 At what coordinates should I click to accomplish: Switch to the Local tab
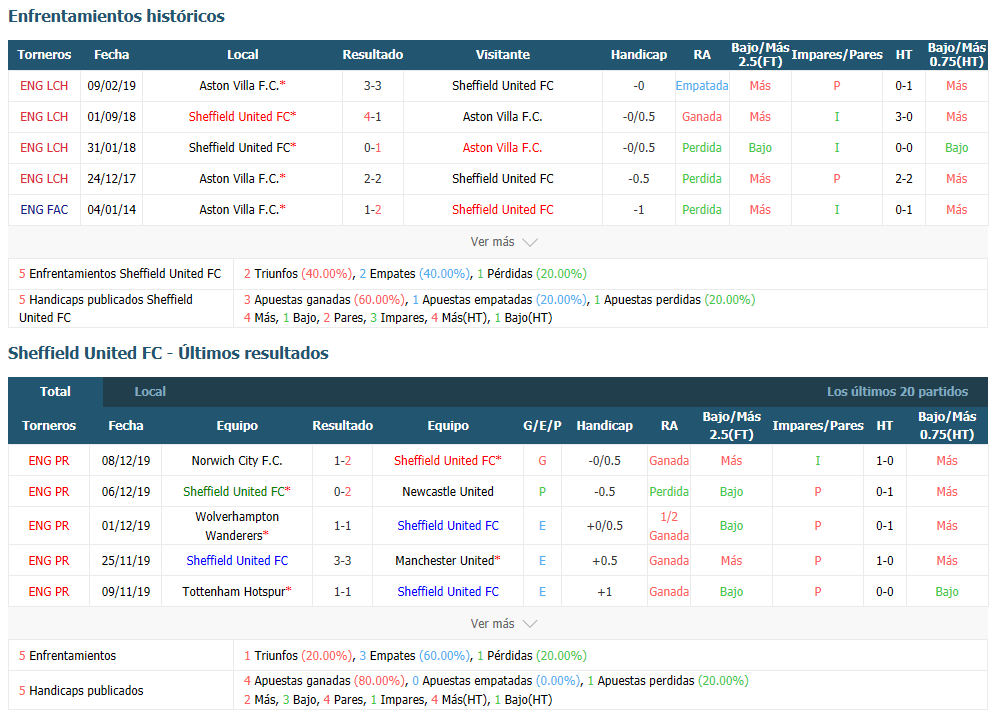150,391
